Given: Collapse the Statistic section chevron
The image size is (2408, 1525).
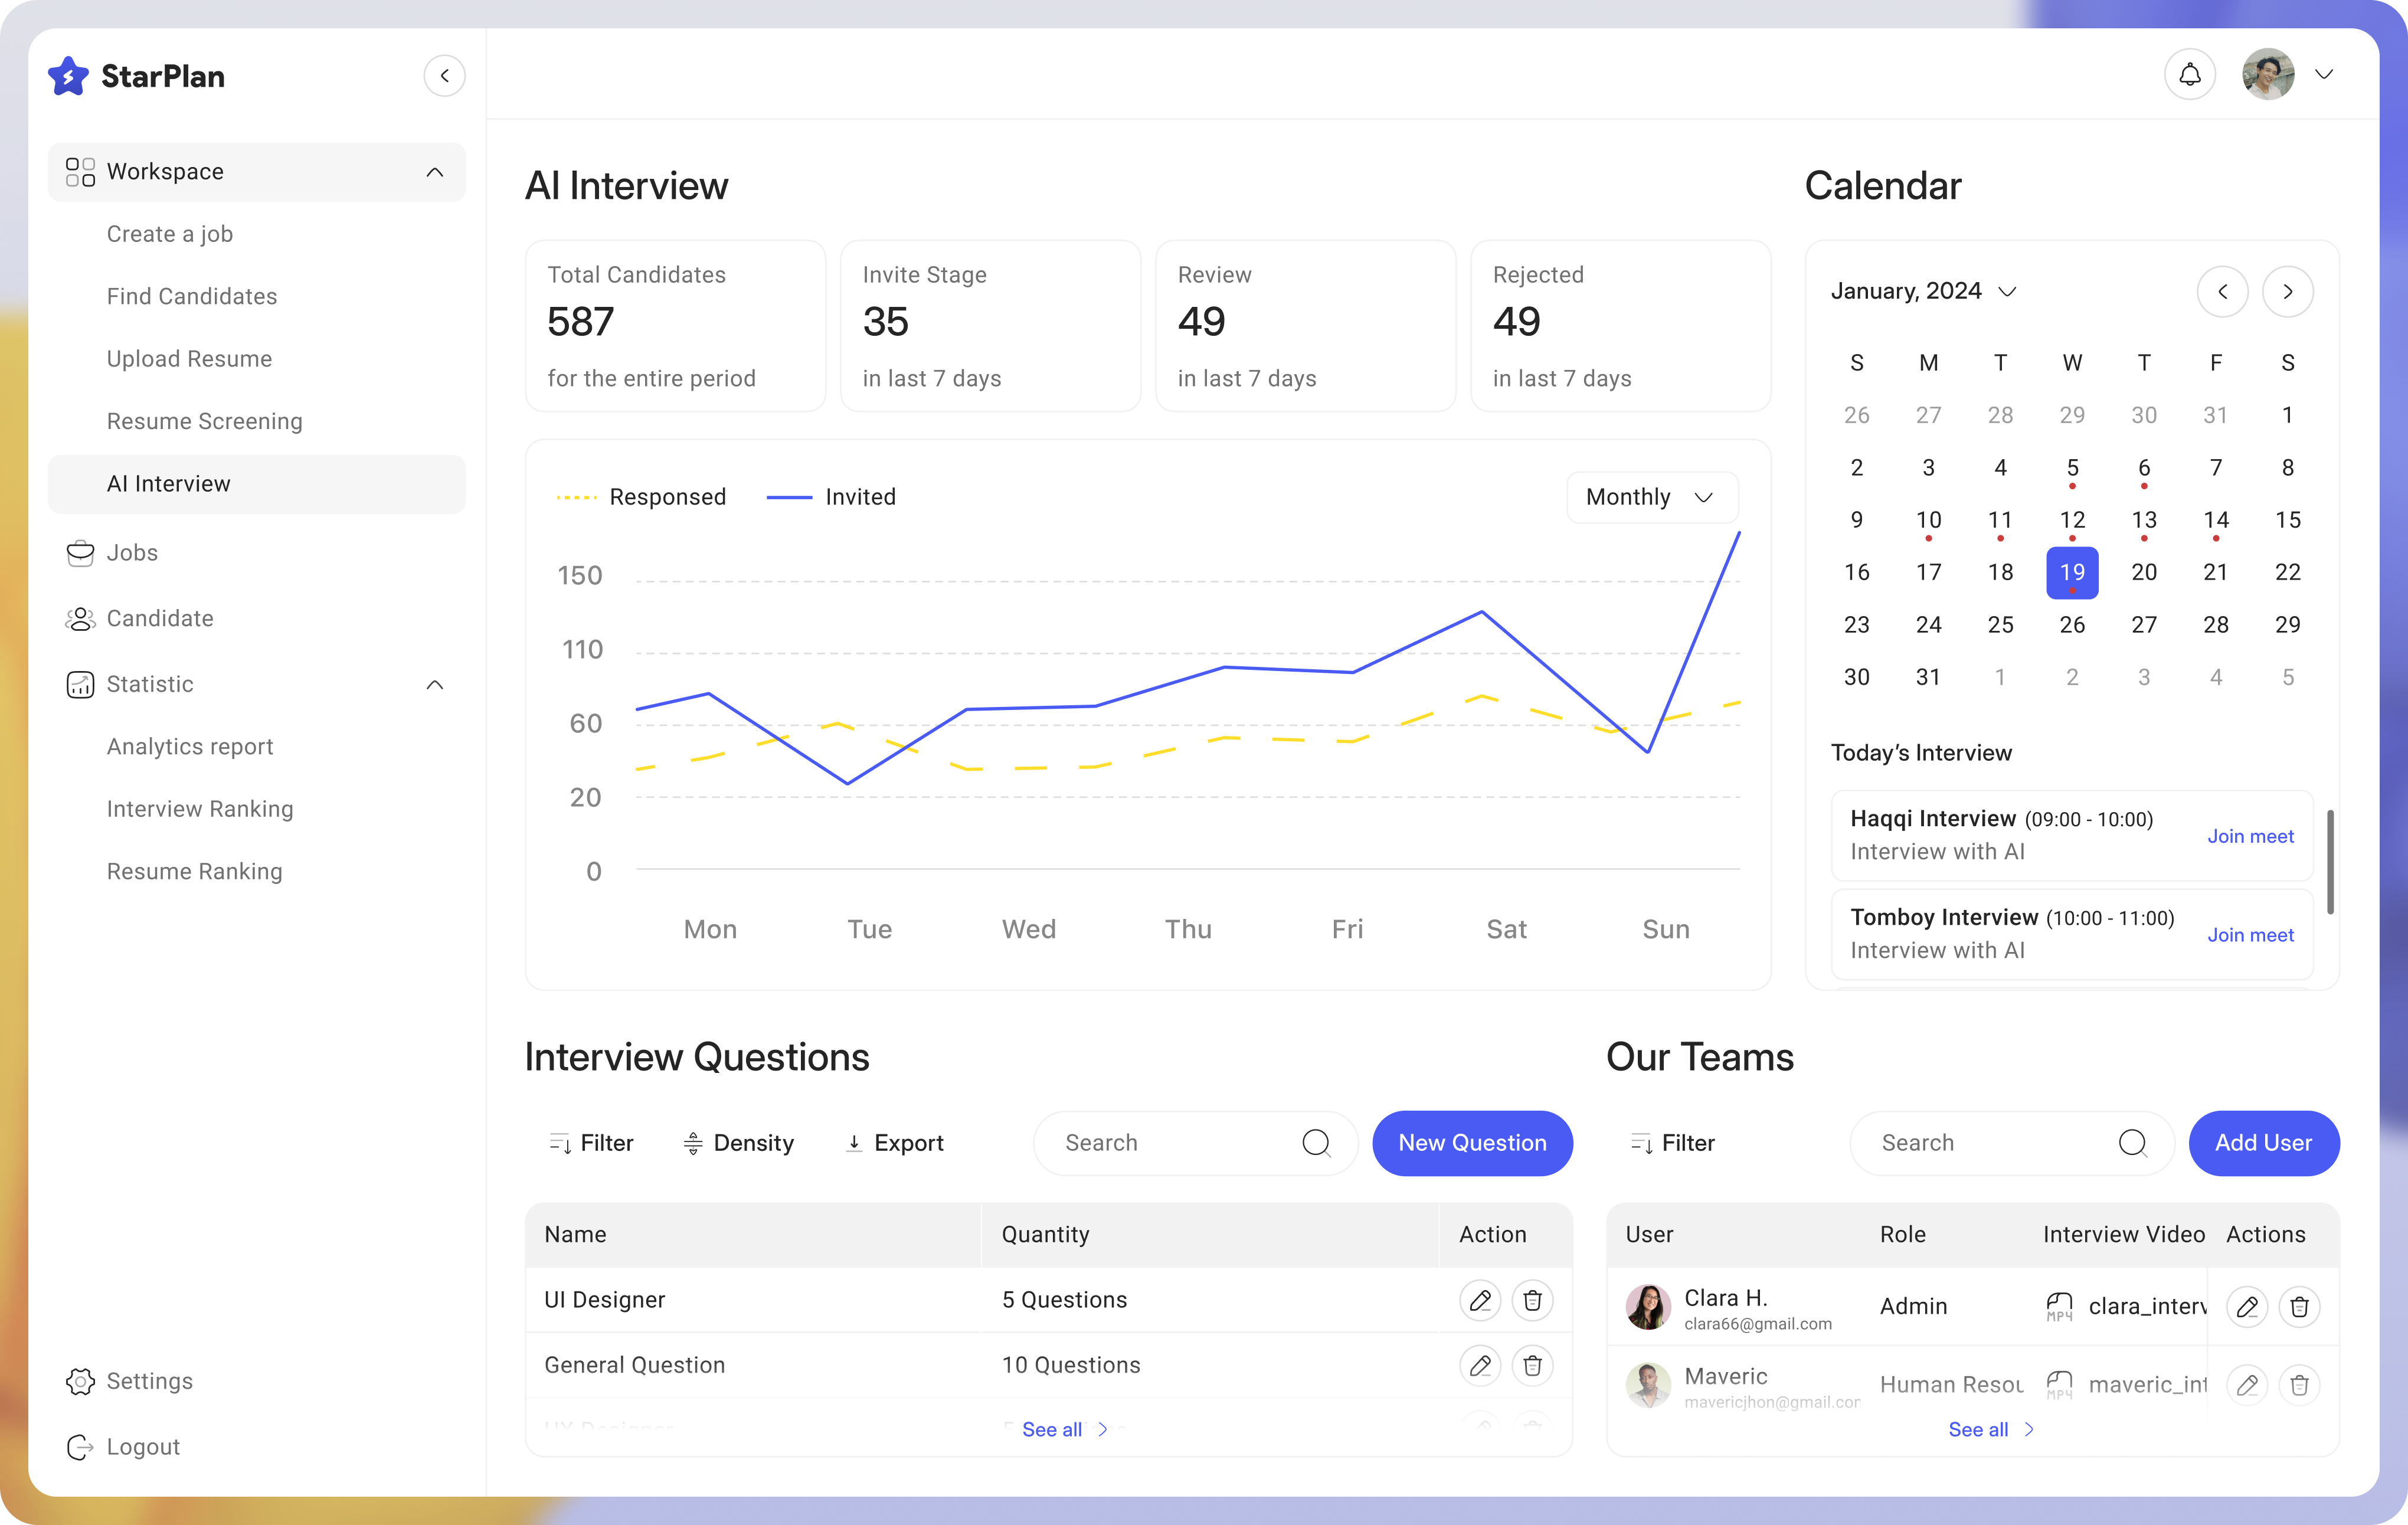Looking at the screenshot, I should (434, 685).
